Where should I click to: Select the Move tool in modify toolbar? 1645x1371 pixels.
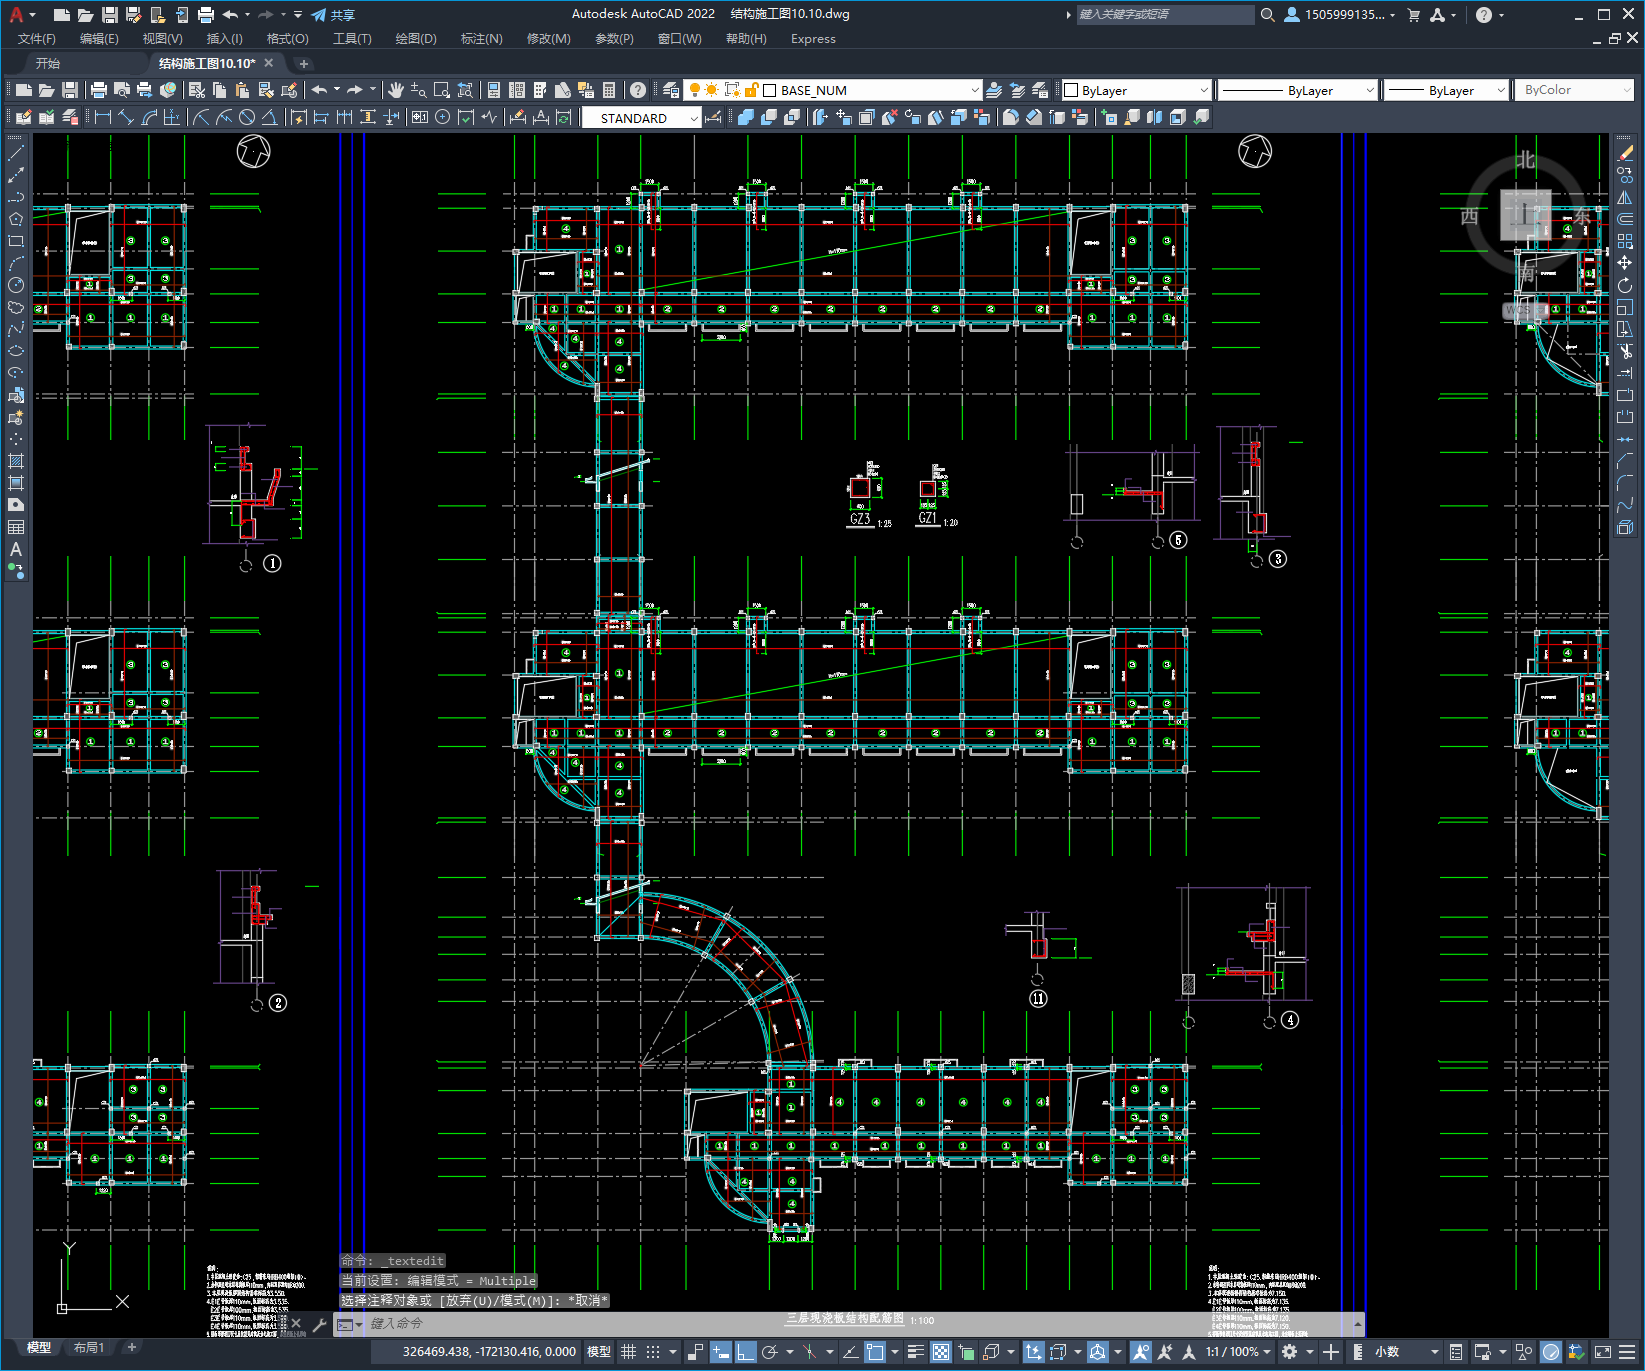click(1625, 263)
